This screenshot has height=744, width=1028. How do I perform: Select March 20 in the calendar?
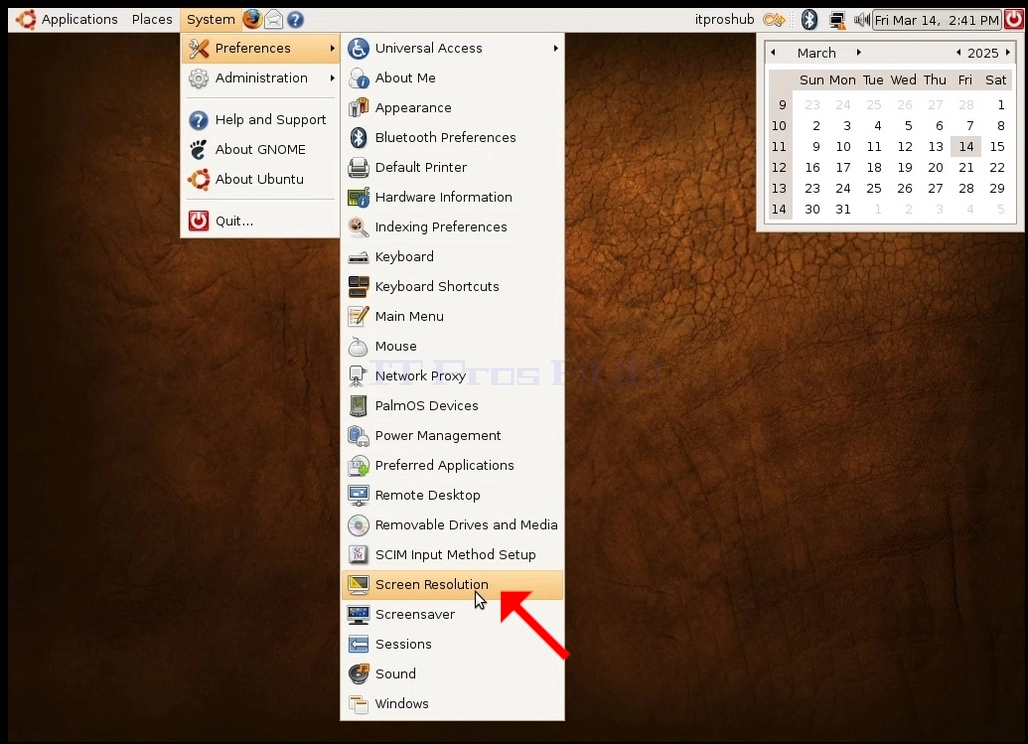point(936,167)
